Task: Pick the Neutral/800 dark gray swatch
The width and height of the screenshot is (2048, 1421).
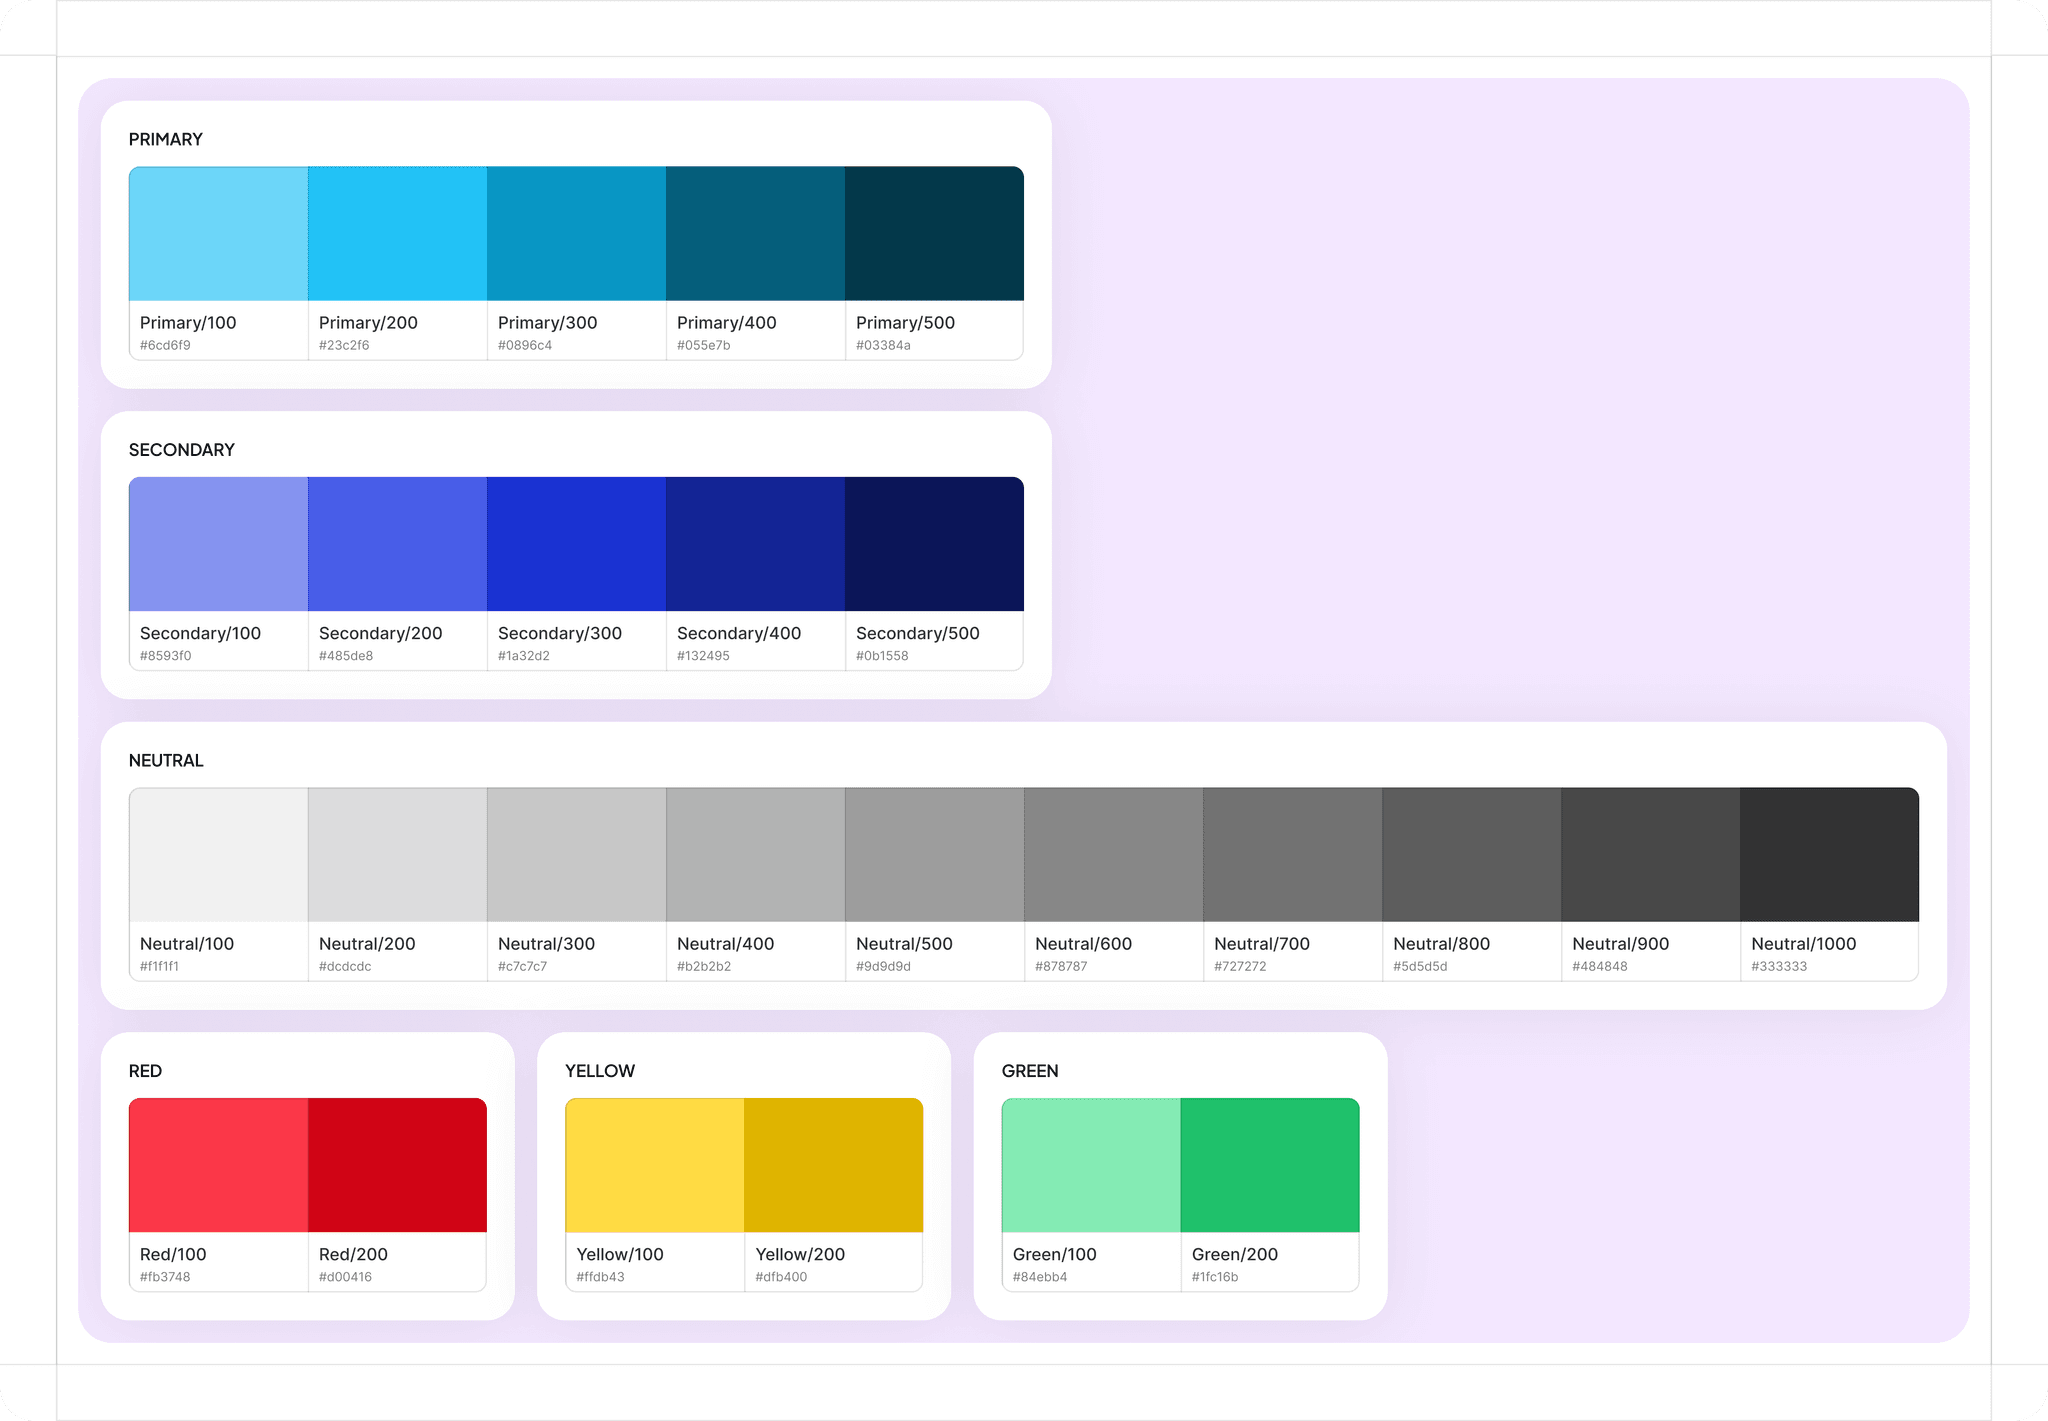Action: tap(1471, 854)
